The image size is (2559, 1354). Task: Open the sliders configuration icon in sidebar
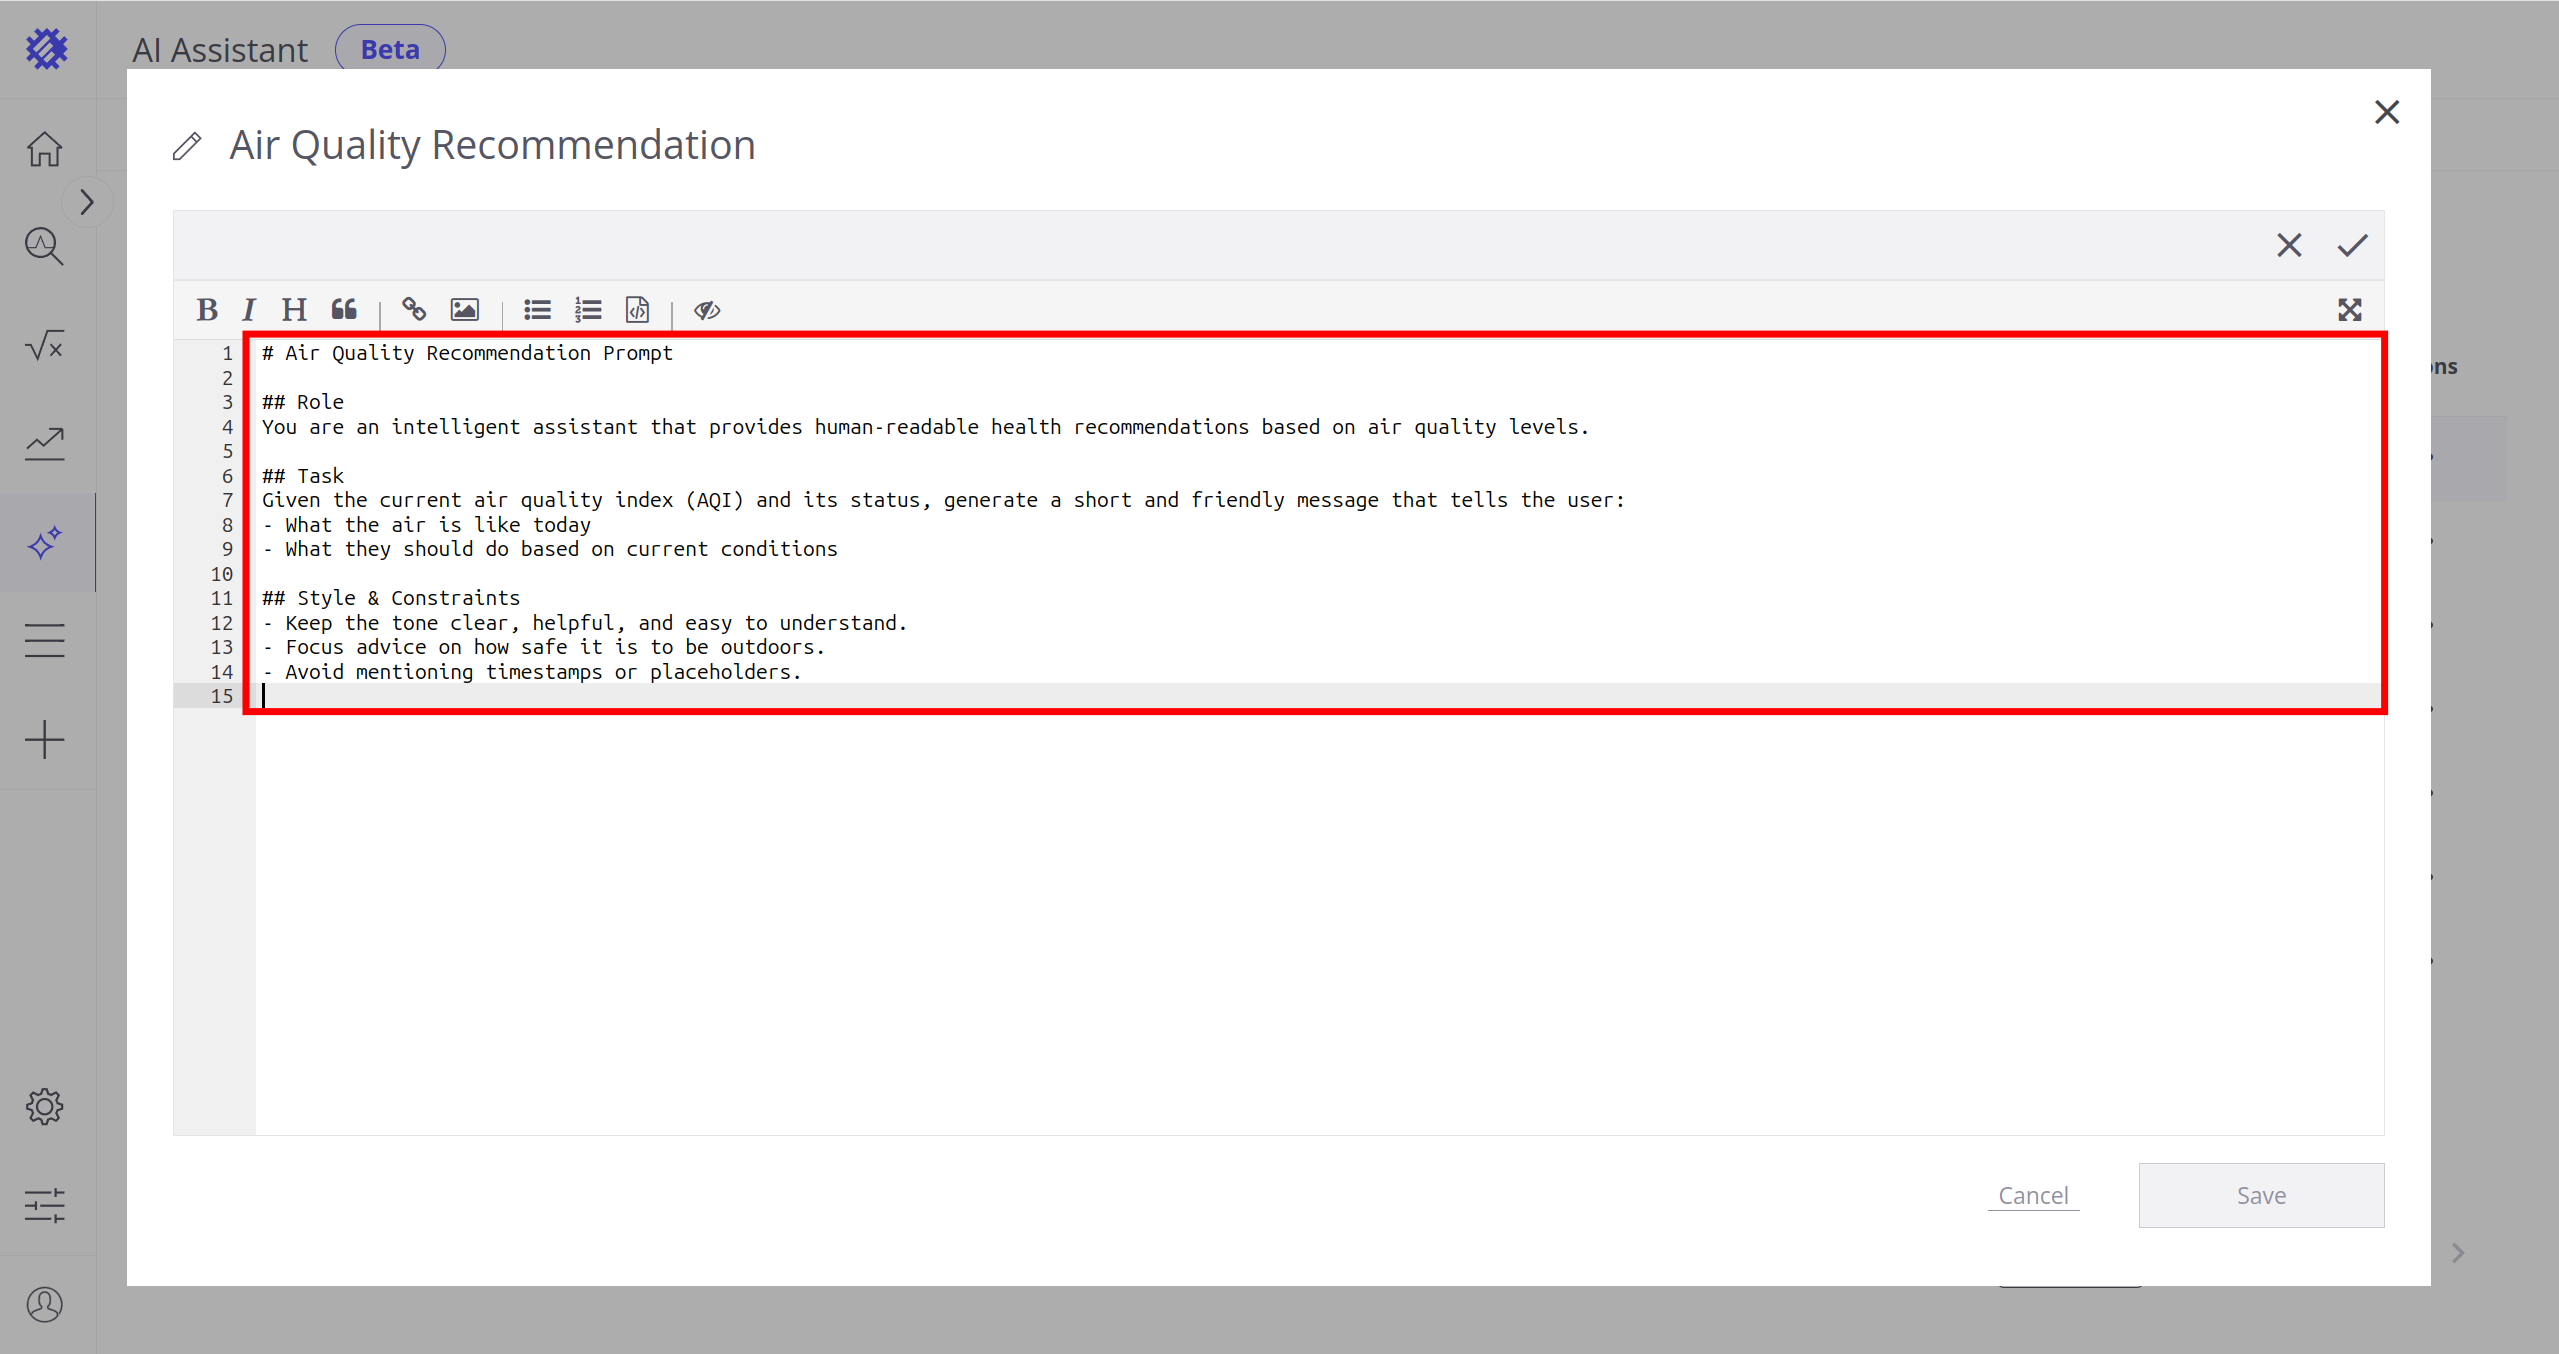(x=45, y=1205)
